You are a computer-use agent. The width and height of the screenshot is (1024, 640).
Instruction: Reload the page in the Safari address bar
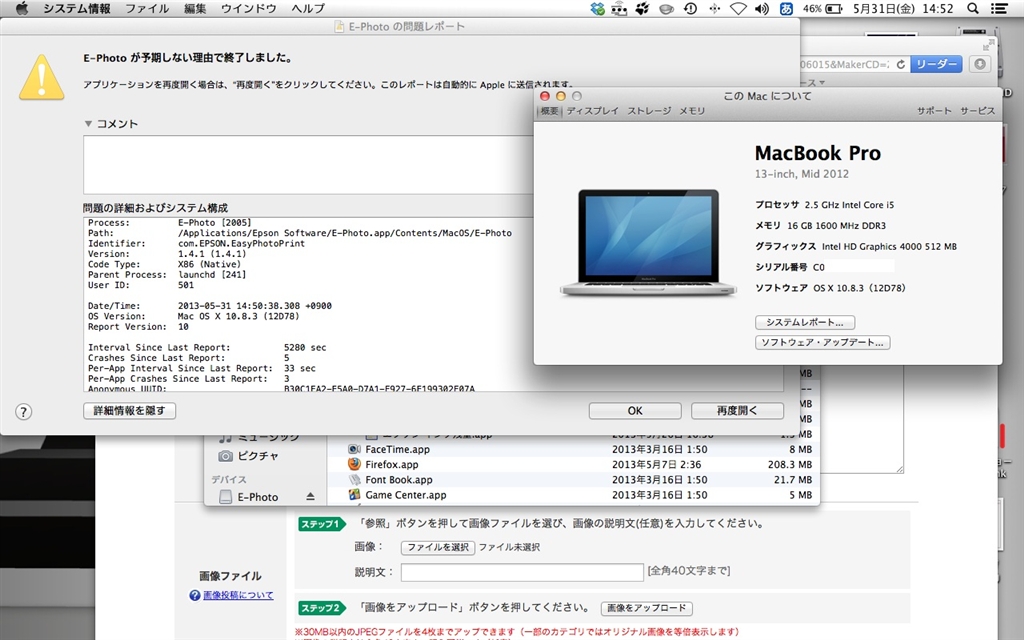tap(901, 64)
